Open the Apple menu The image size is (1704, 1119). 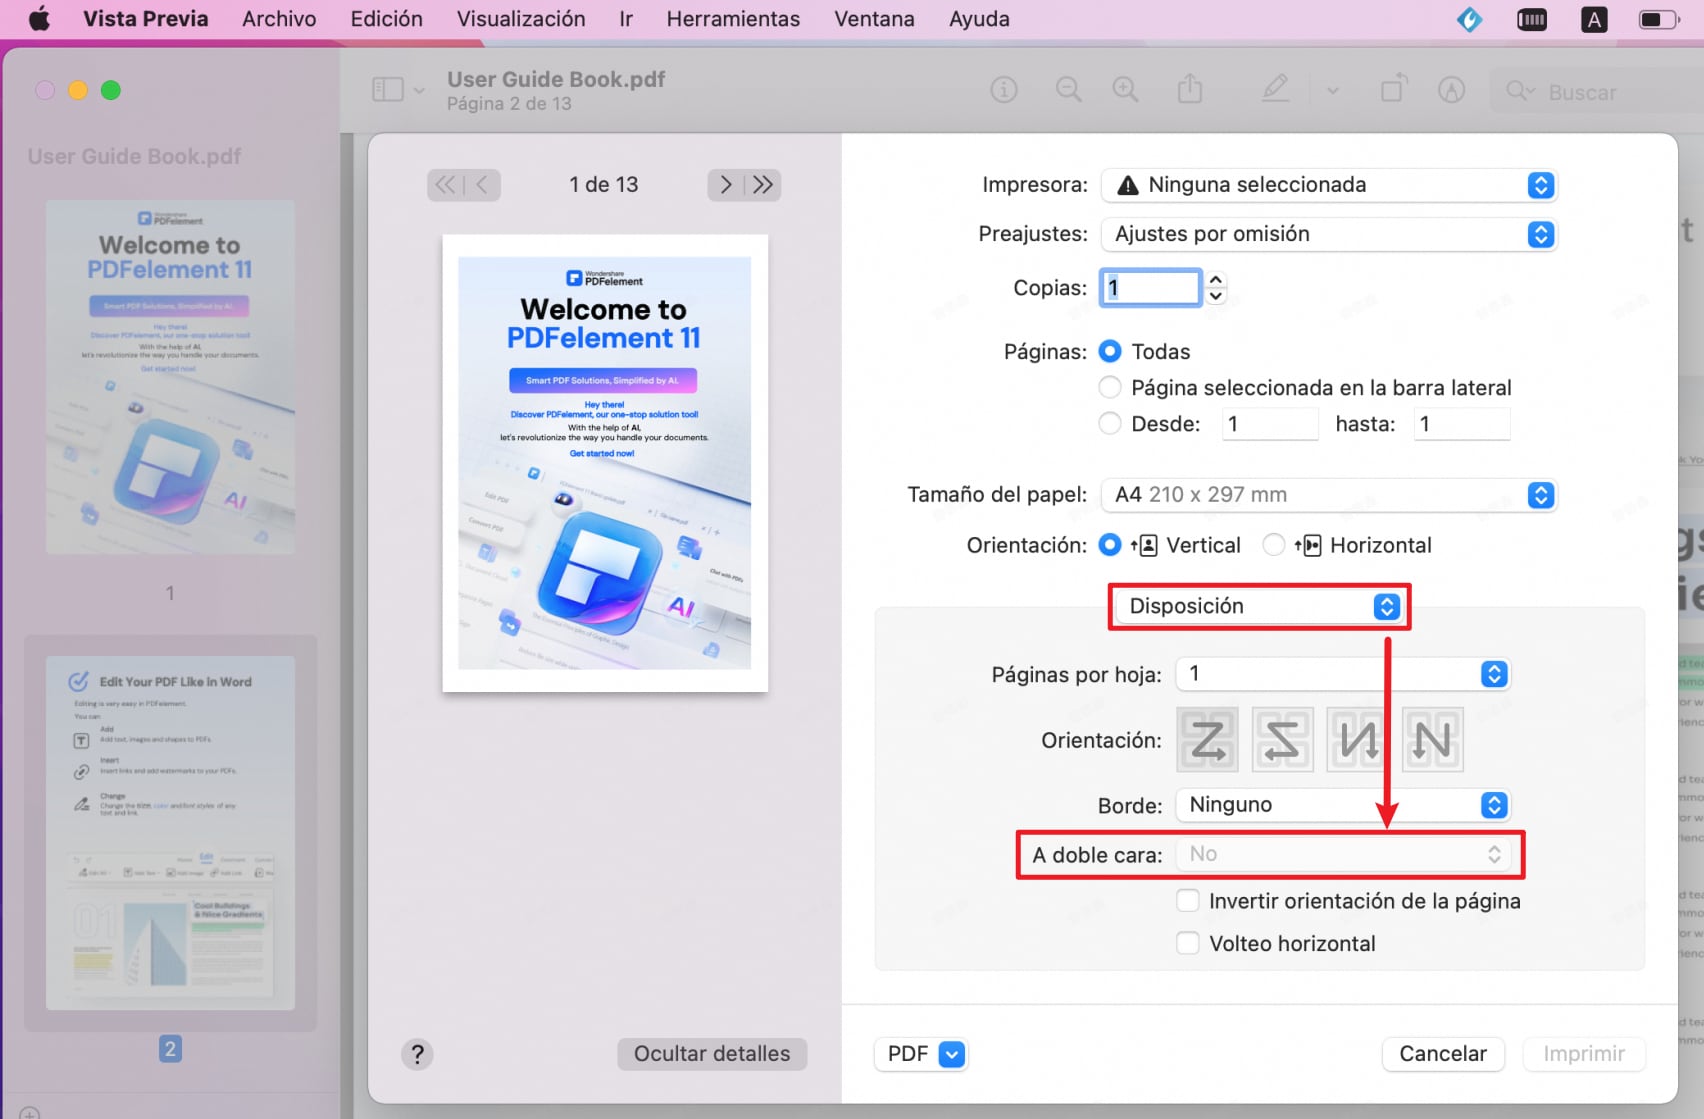[39, 19]
